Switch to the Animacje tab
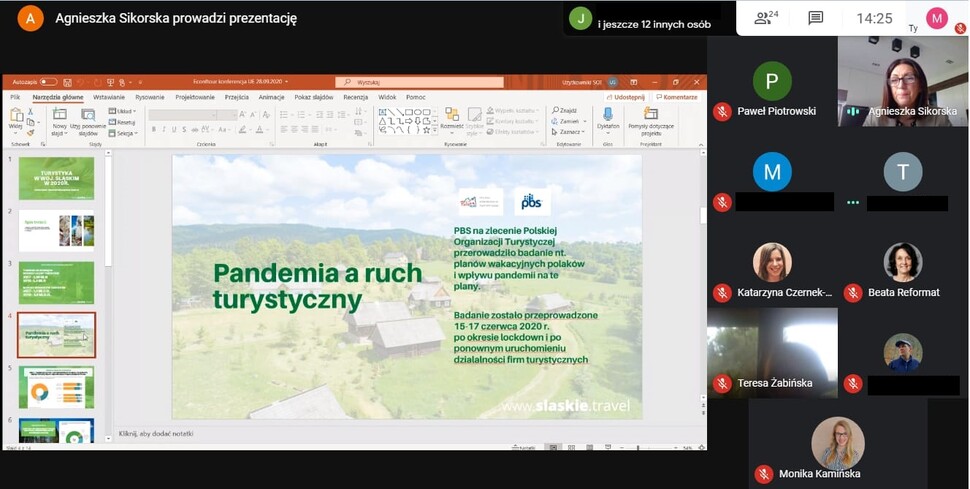The width and height of the screenshot is (970, 489). pos(271,97)
